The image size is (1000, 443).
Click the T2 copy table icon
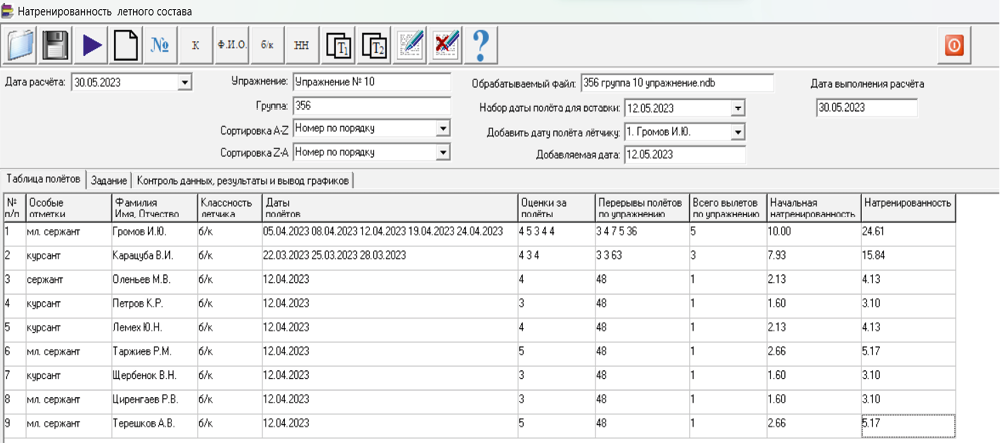[374, 44]
